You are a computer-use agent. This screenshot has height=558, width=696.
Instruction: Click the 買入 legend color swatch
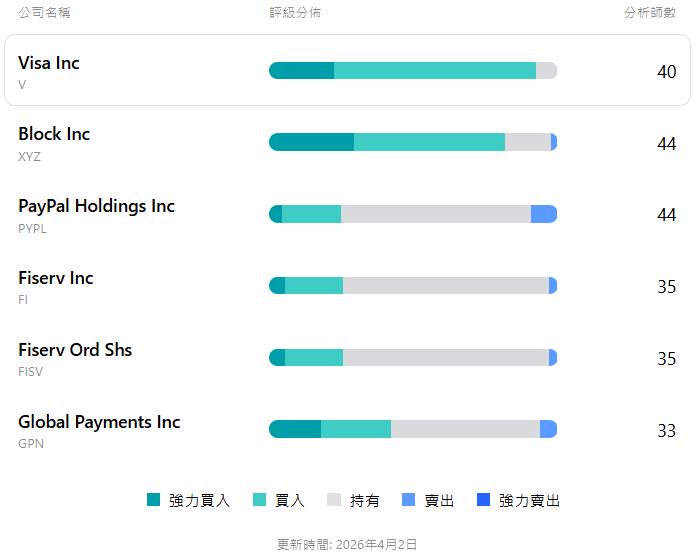tap(259, 500)
